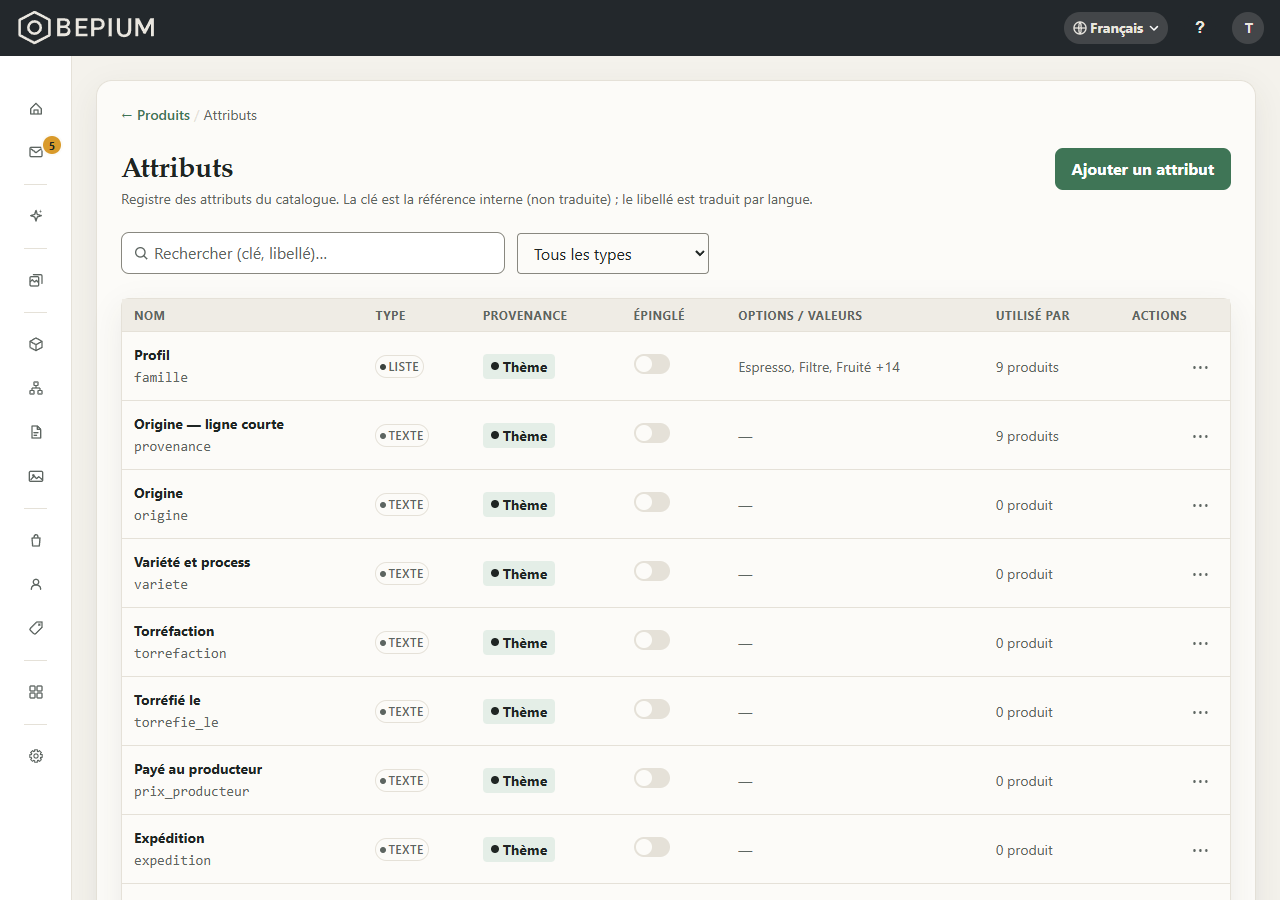The width and height of the screenshot is (1280, 900).
Task: Open the four-squares apps grid sidebar icon
Action: pyautogui.click(x=36, y=692)
